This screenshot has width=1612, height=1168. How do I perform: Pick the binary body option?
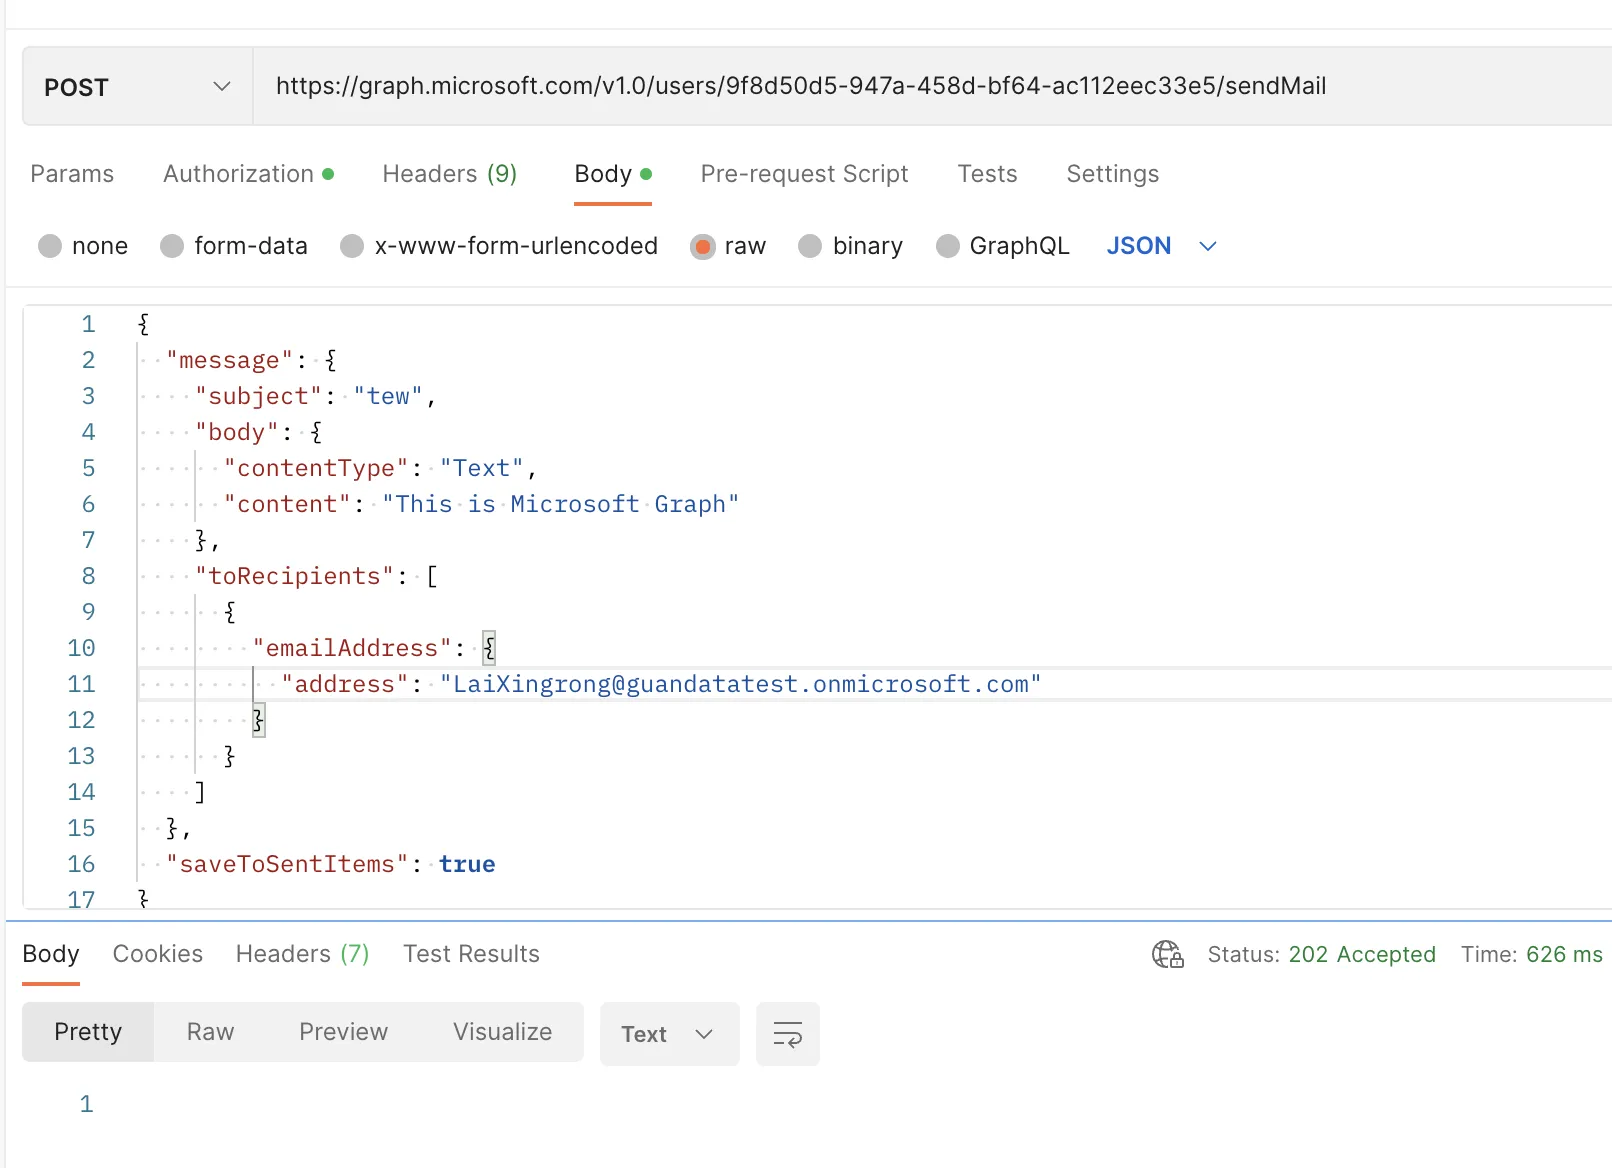click(x=810, y=246)
